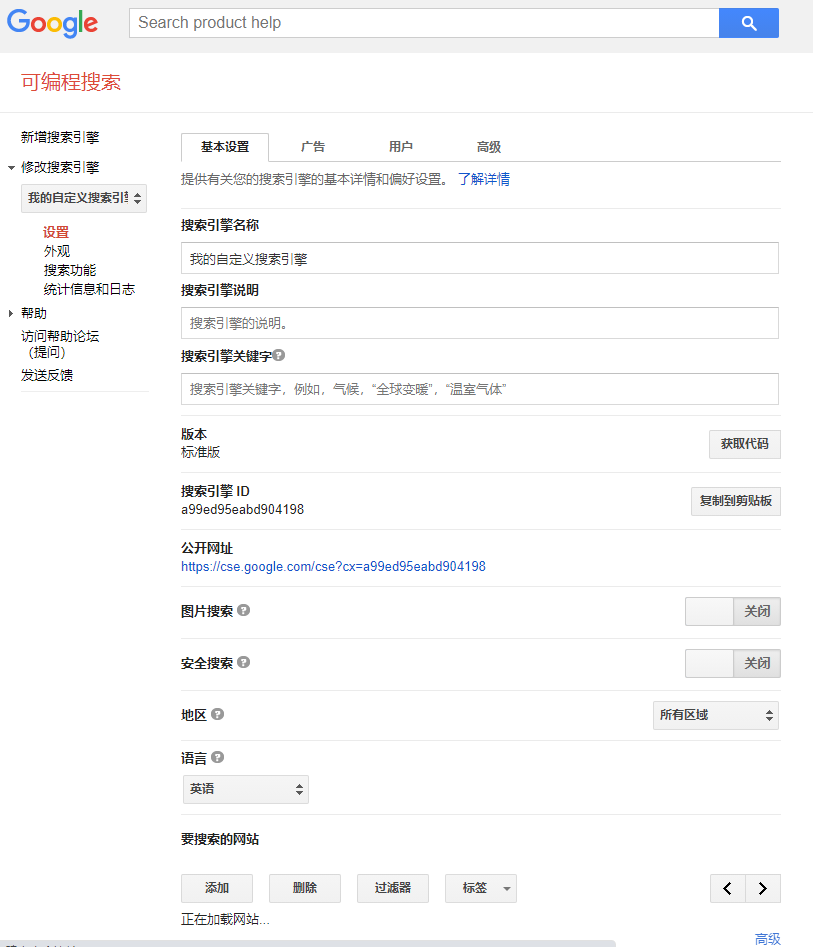Open help icon next to 地区

[217, 714]
